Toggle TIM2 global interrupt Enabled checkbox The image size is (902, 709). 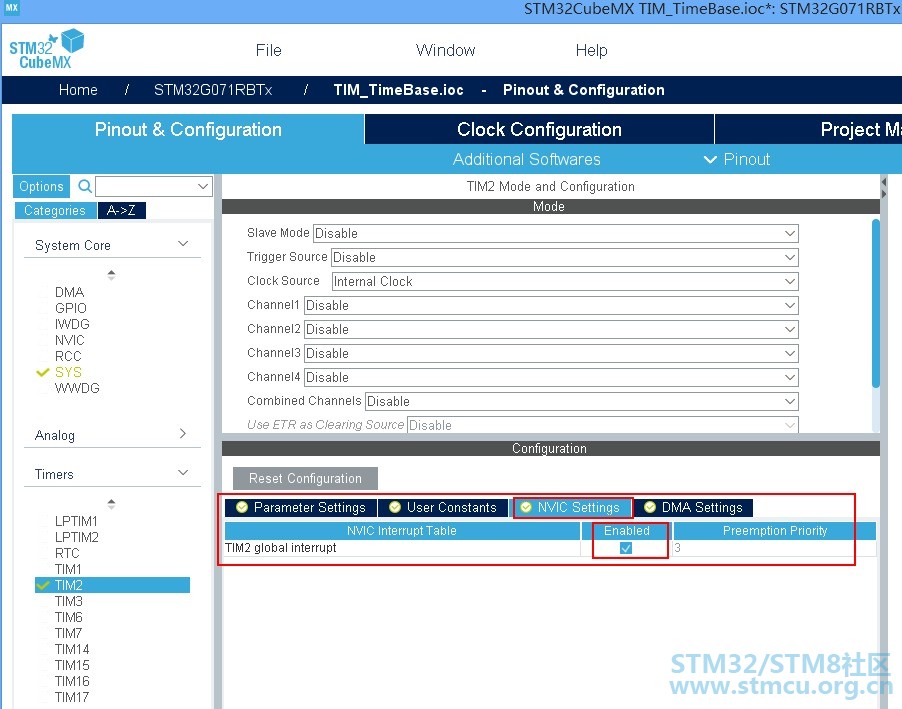click(626, 548)
